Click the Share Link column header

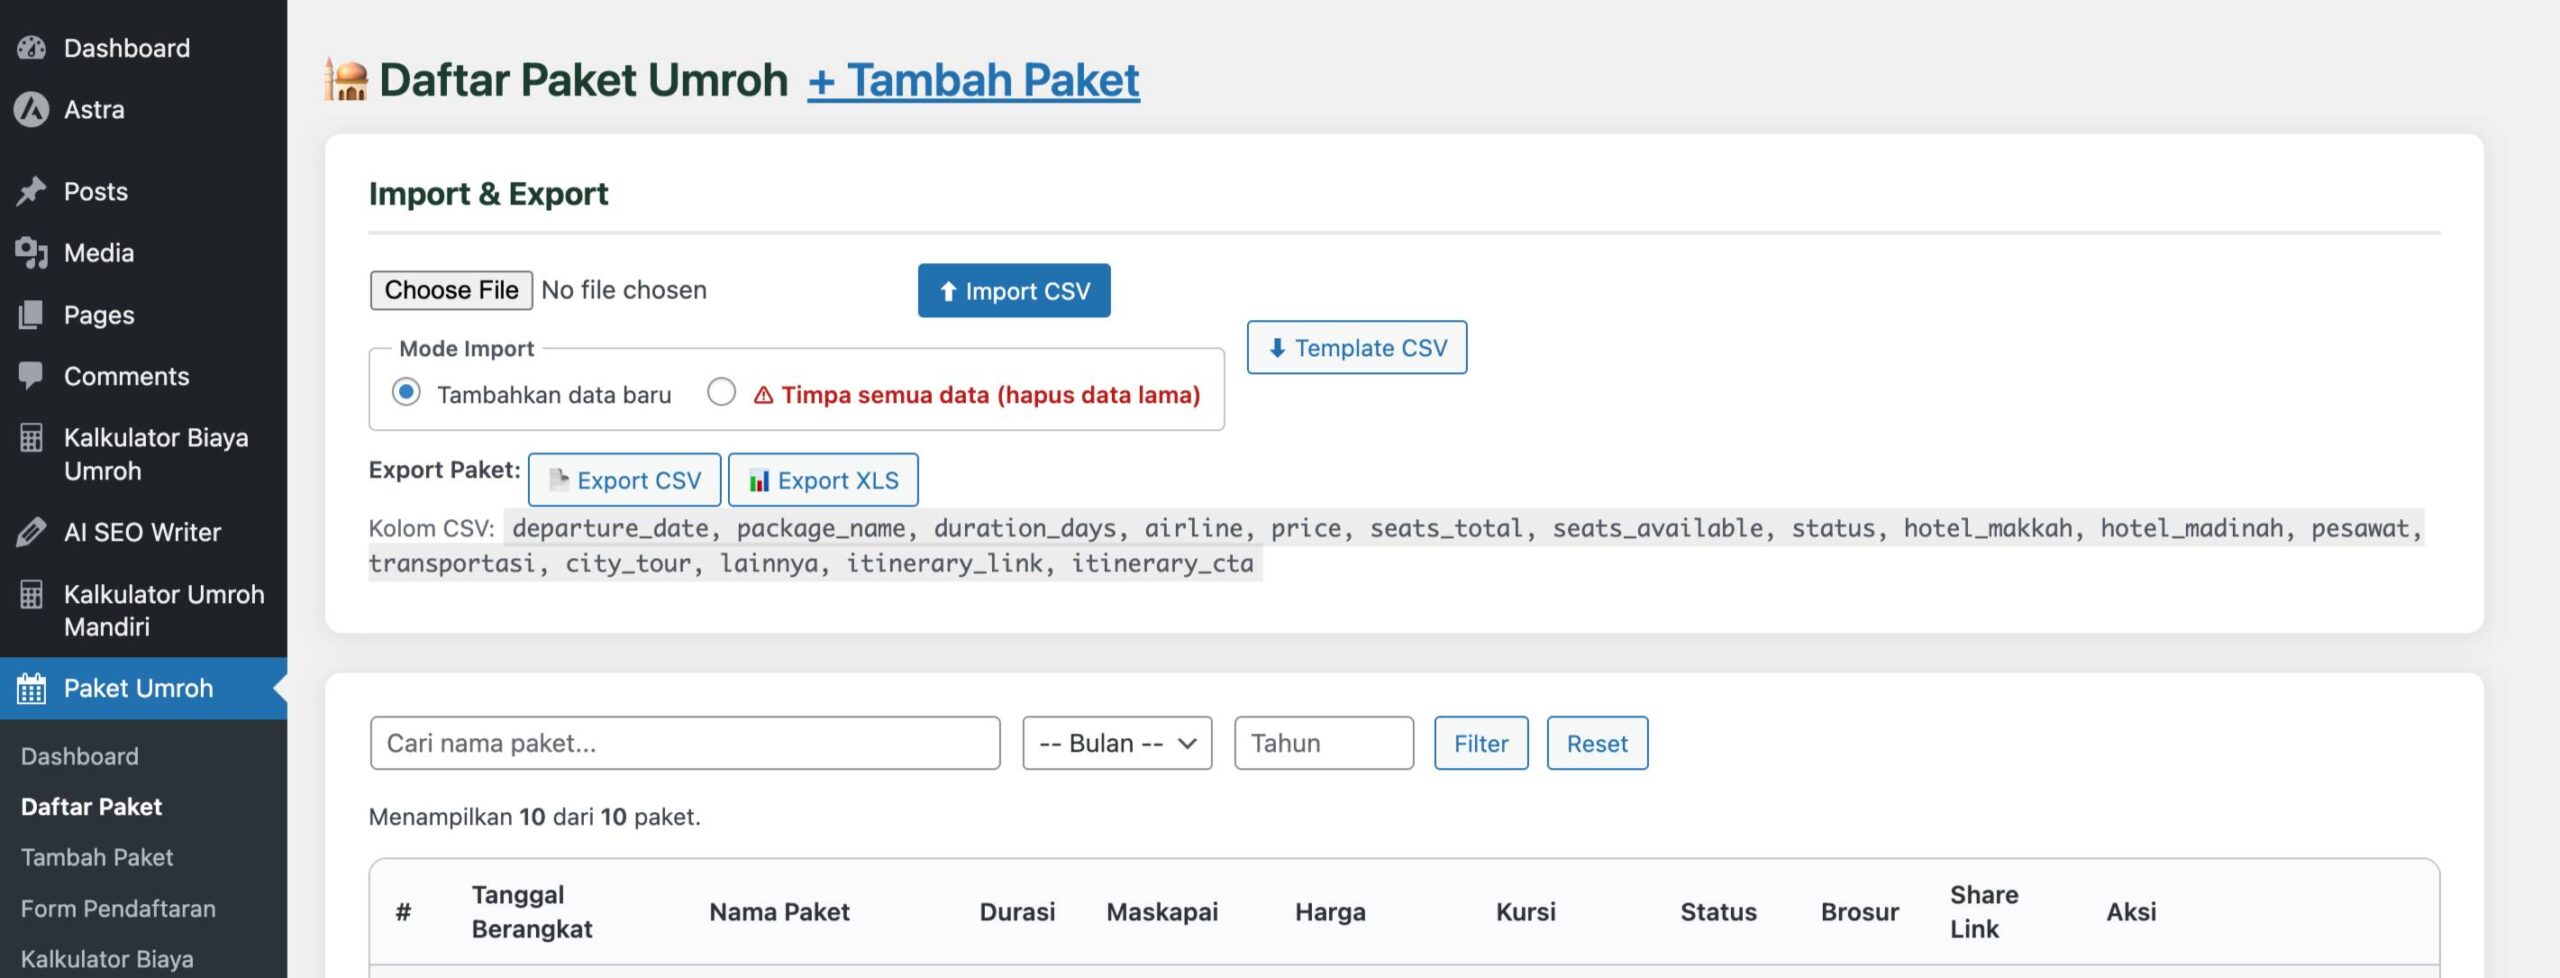click(1984, 912)
